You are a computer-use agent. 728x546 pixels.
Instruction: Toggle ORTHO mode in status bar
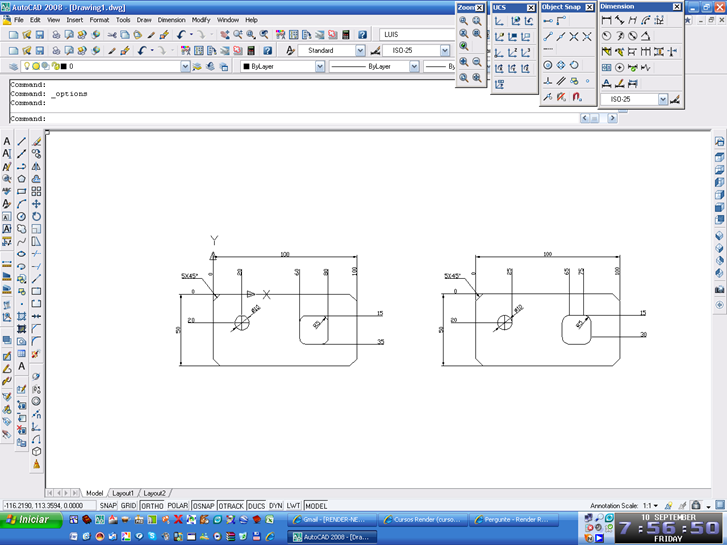coord(152,506)
